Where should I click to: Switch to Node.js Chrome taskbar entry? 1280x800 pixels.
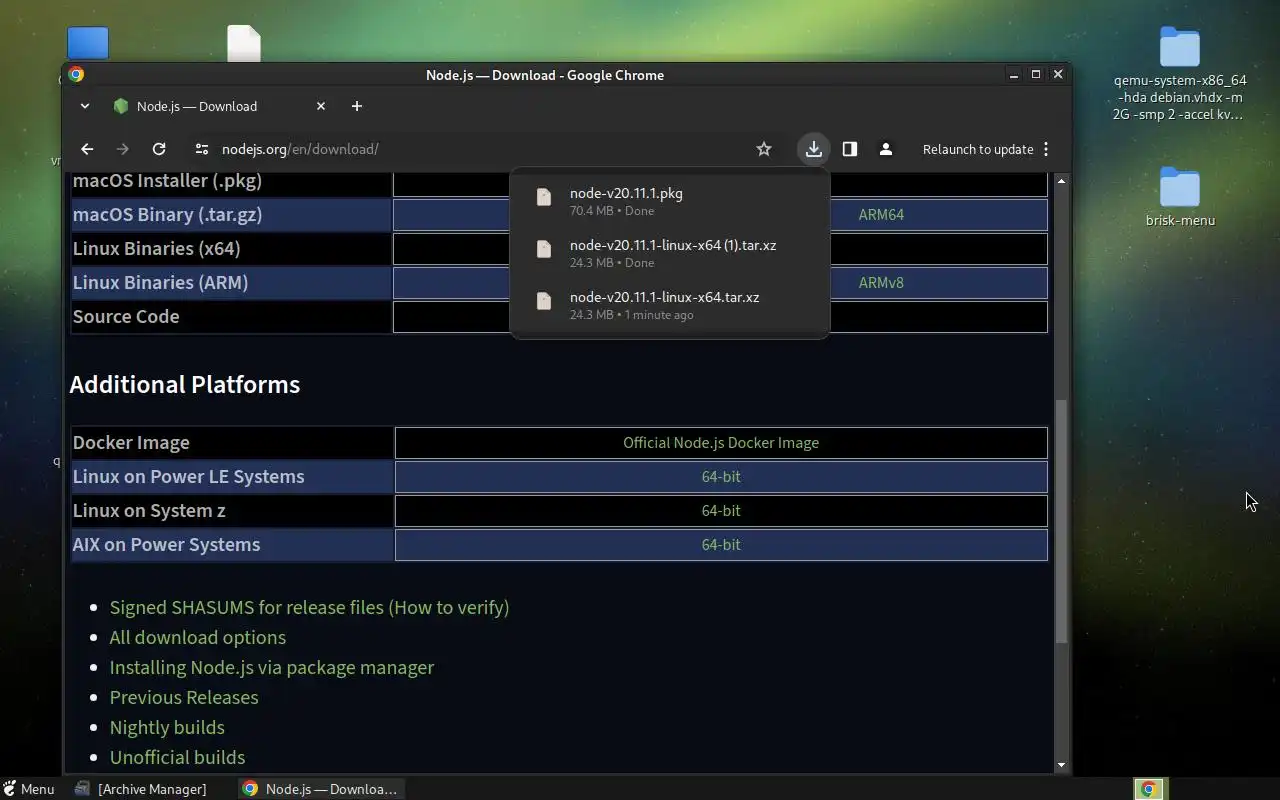(321, 789)
